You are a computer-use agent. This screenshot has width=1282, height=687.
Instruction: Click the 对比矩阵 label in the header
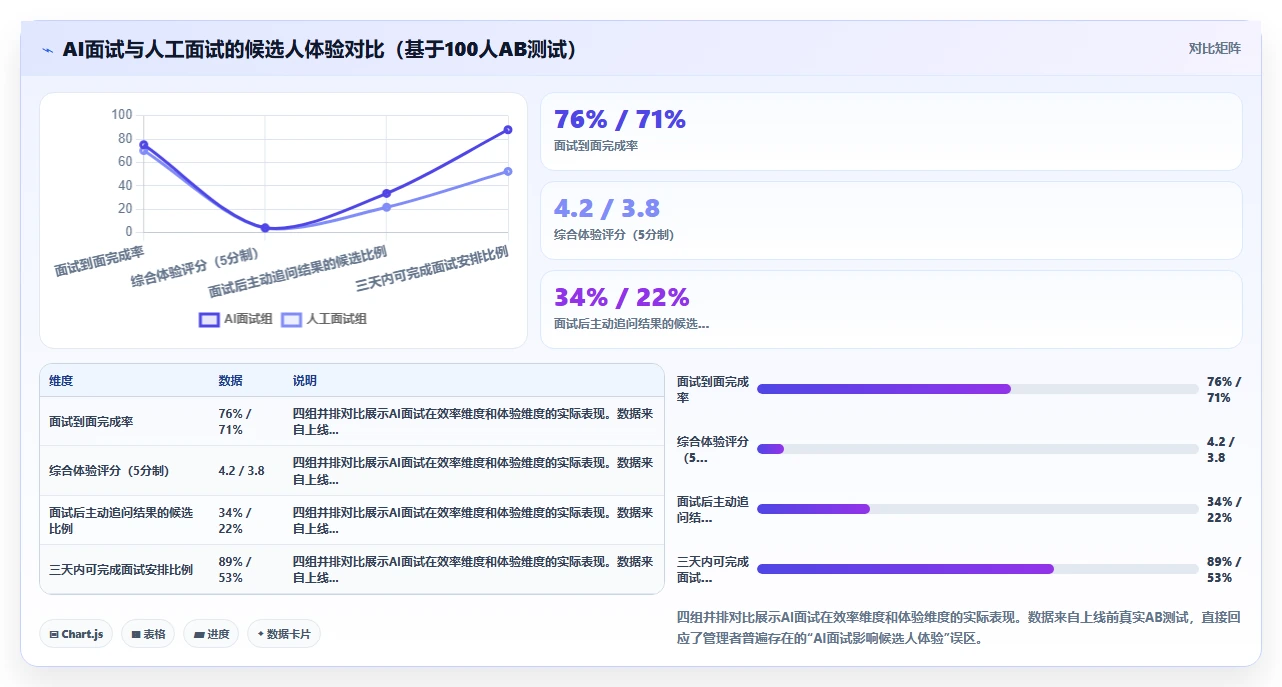(x=1214, y=48)
